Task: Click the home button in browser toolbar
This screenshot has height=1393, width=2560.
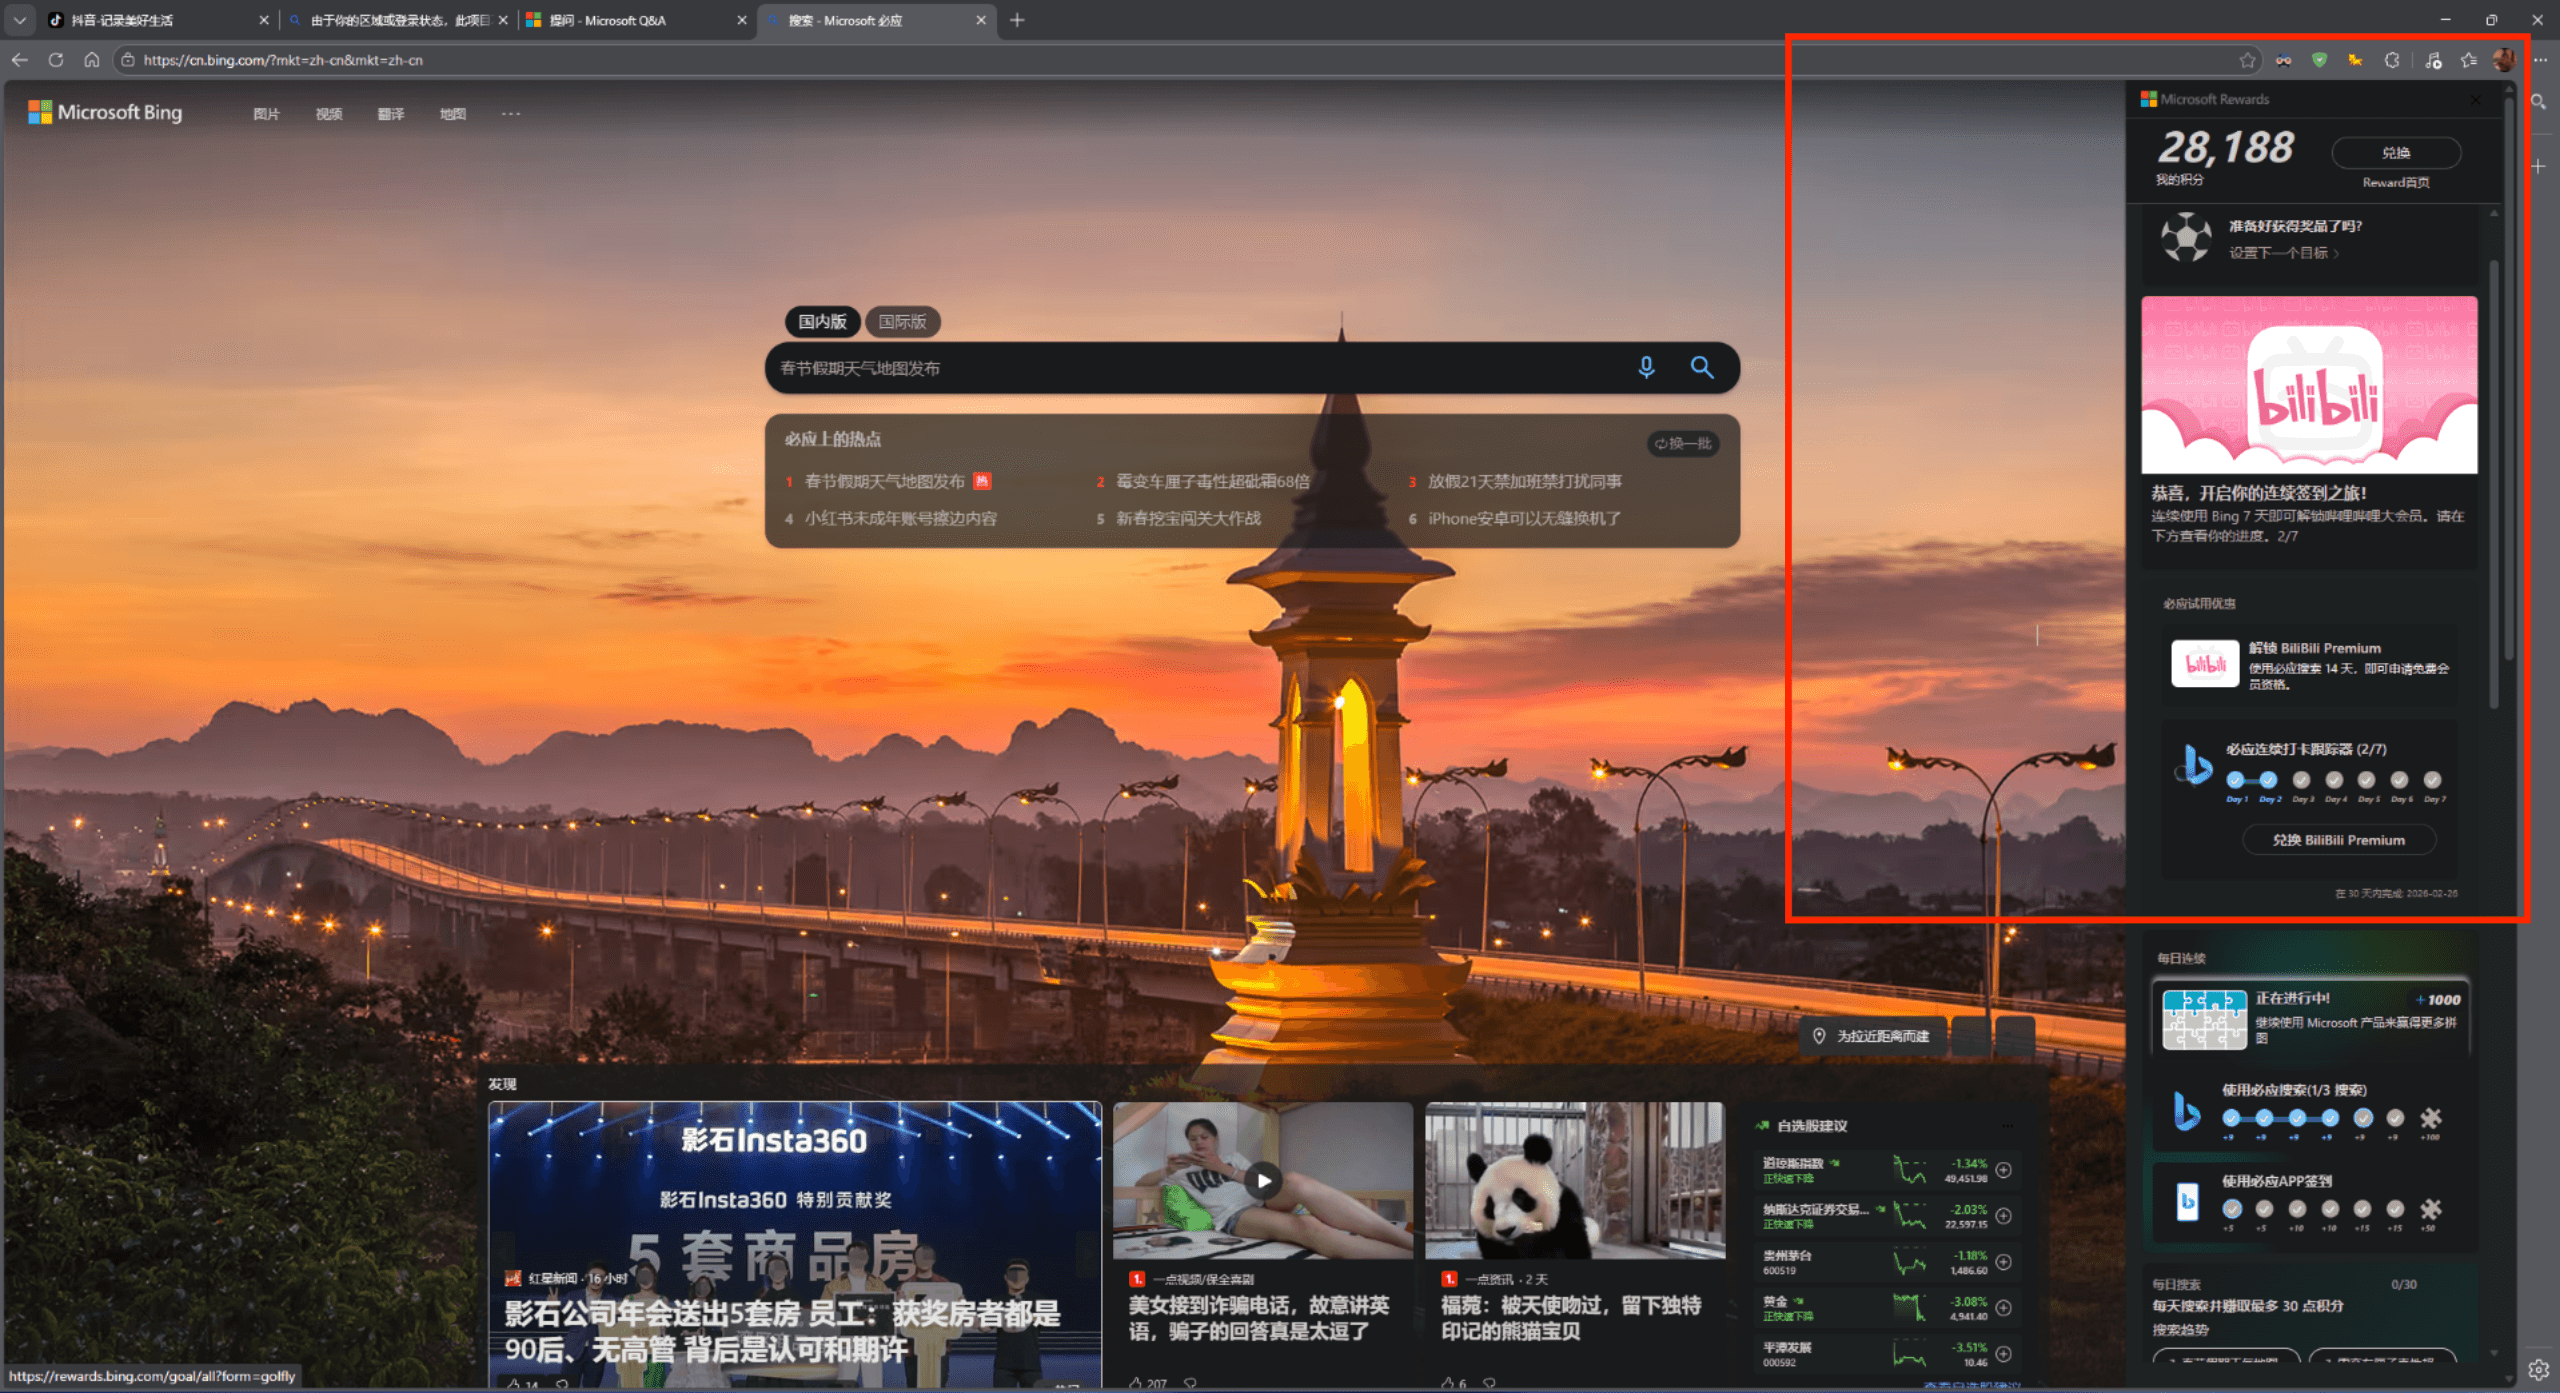Action: pyautogui.click(x=92, y=60)
